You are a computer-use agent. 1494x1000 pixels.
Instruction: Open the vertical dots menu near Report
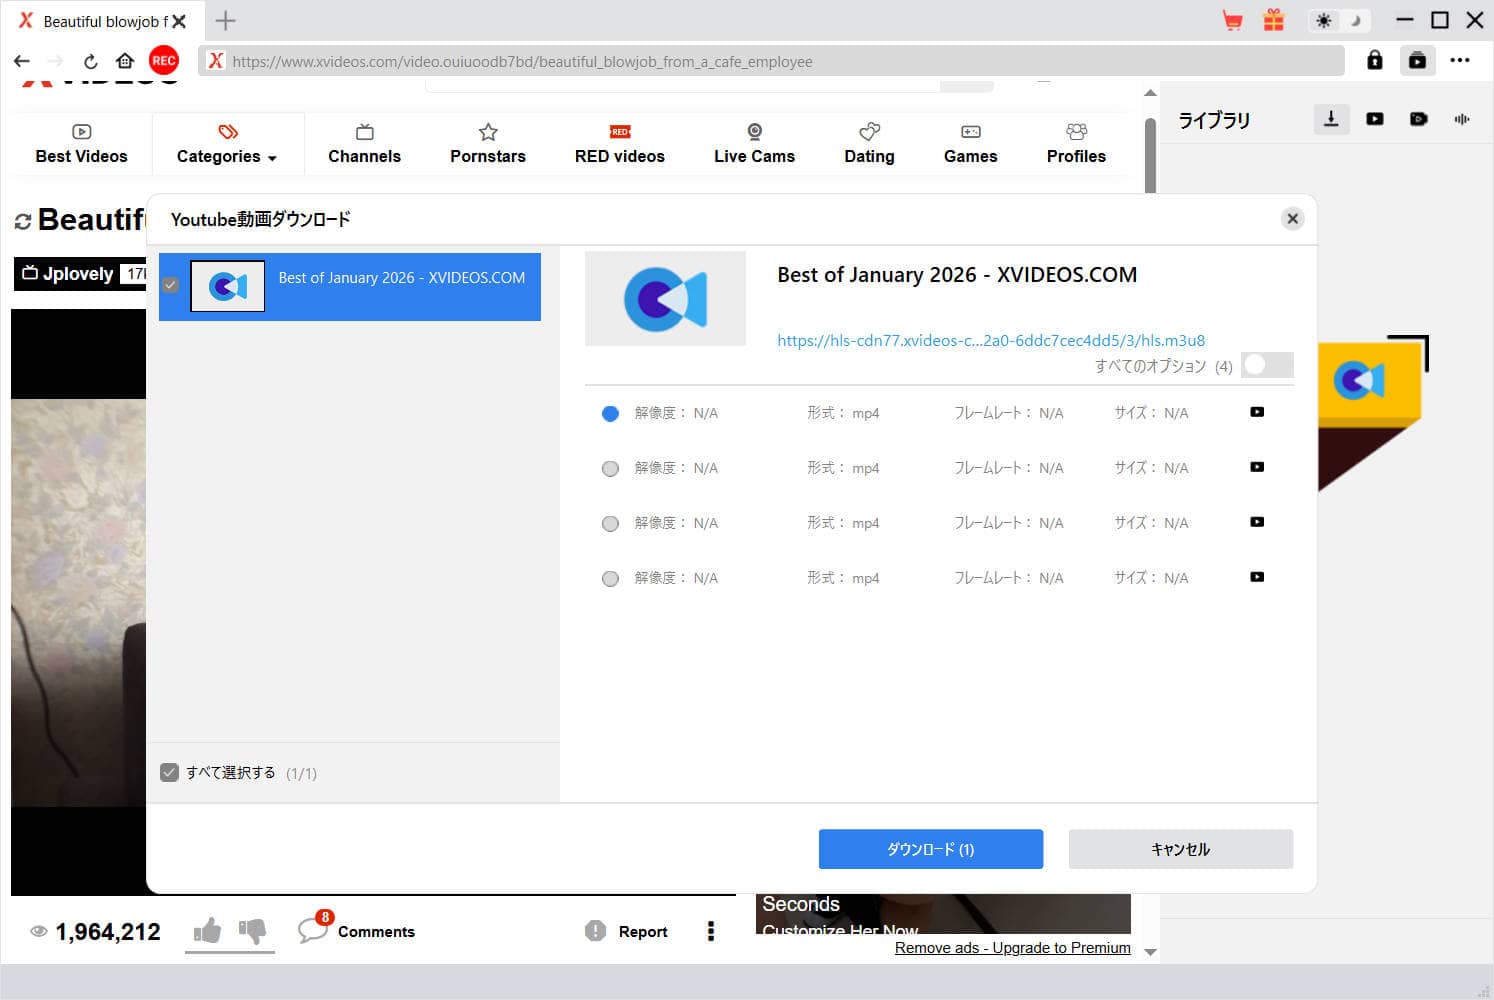coord(711,931)
